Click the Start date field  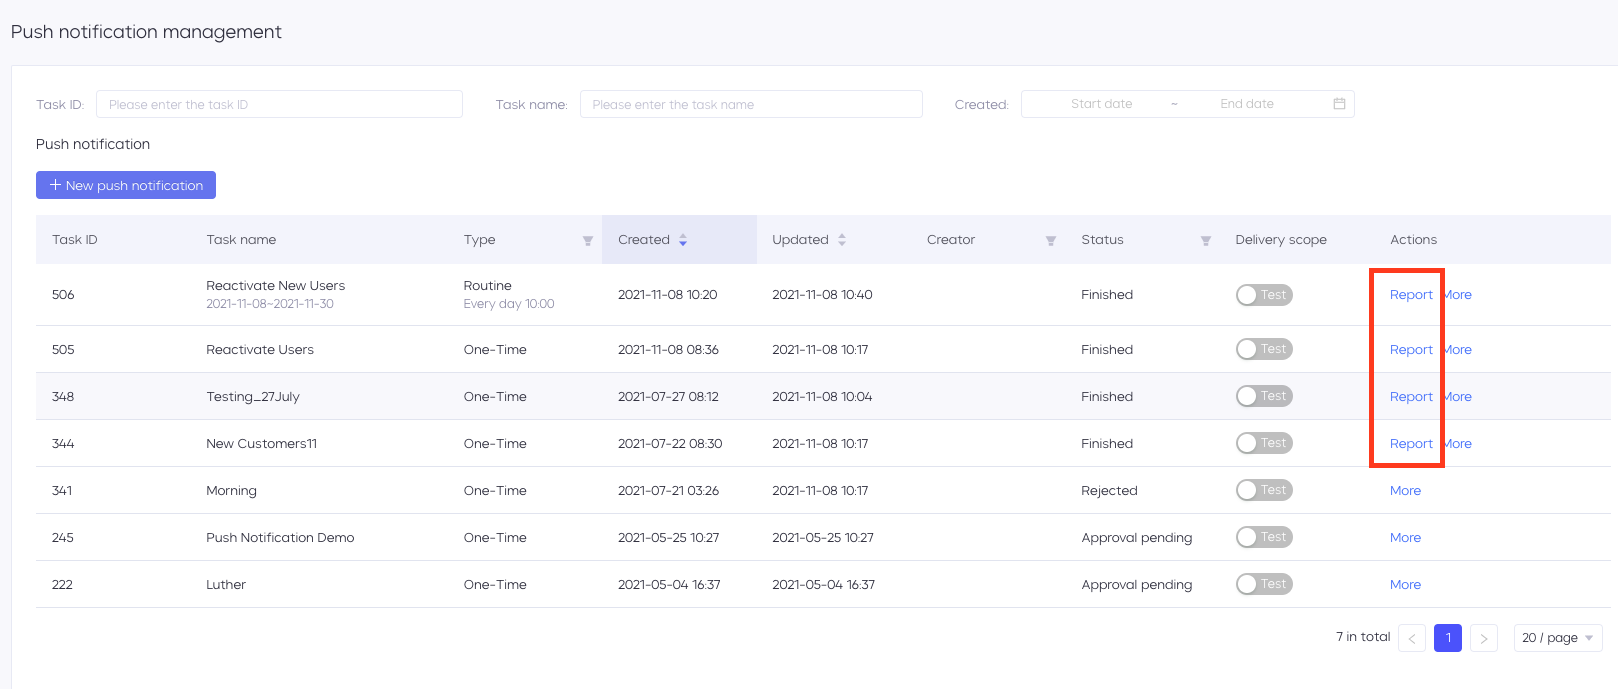(x=1101, y=104)
